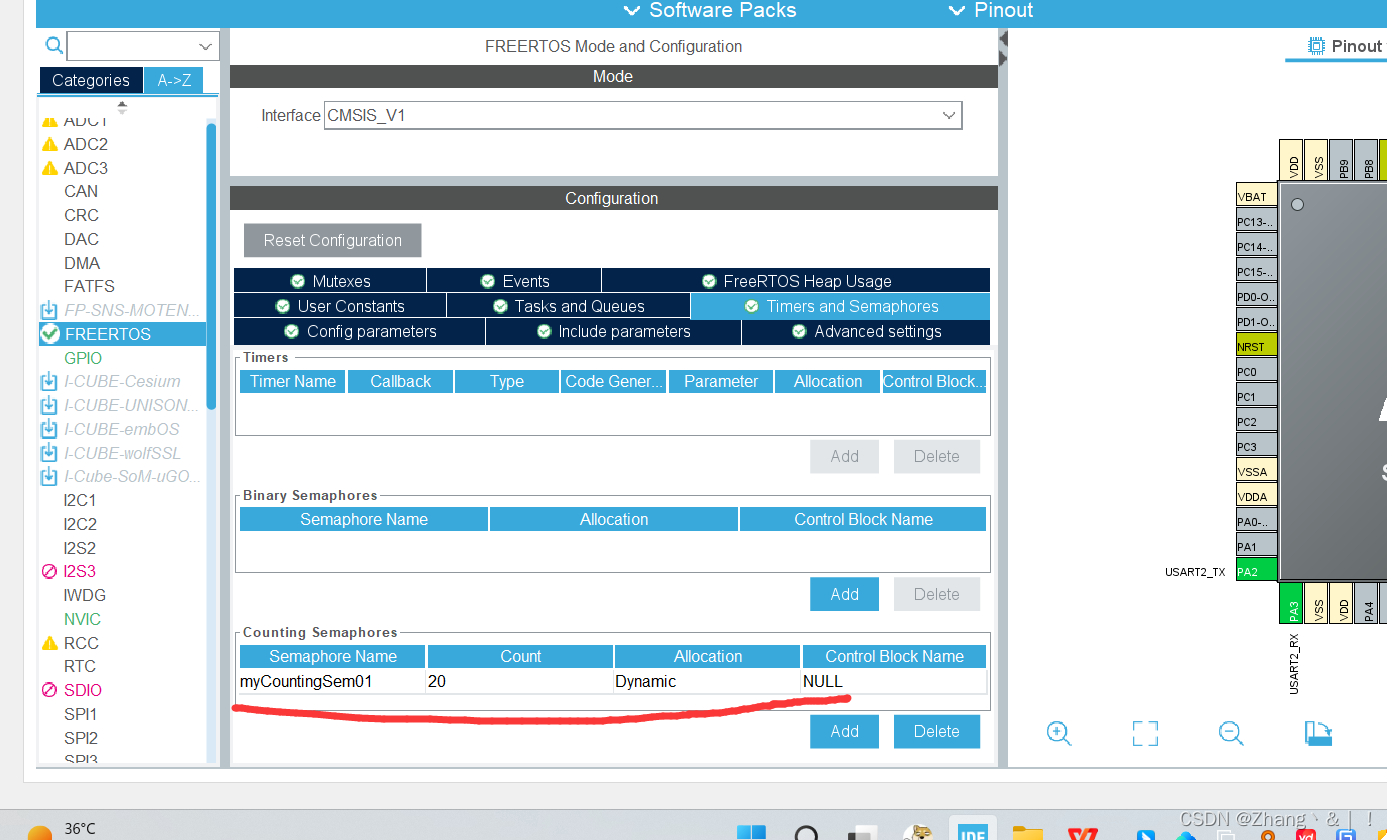
Task: Open Timers and Semaphores tab
Action: pyautogui.click(x=840, y=306)
